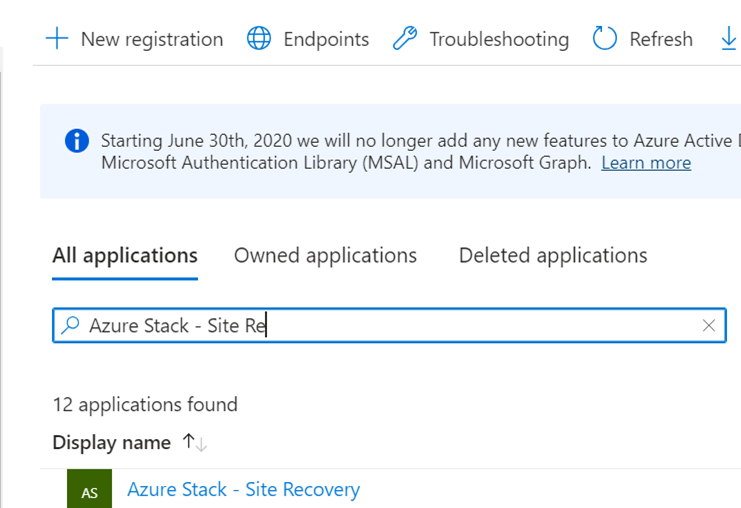
Task: Switch to the All applications tab
Action: pos(125,256)
